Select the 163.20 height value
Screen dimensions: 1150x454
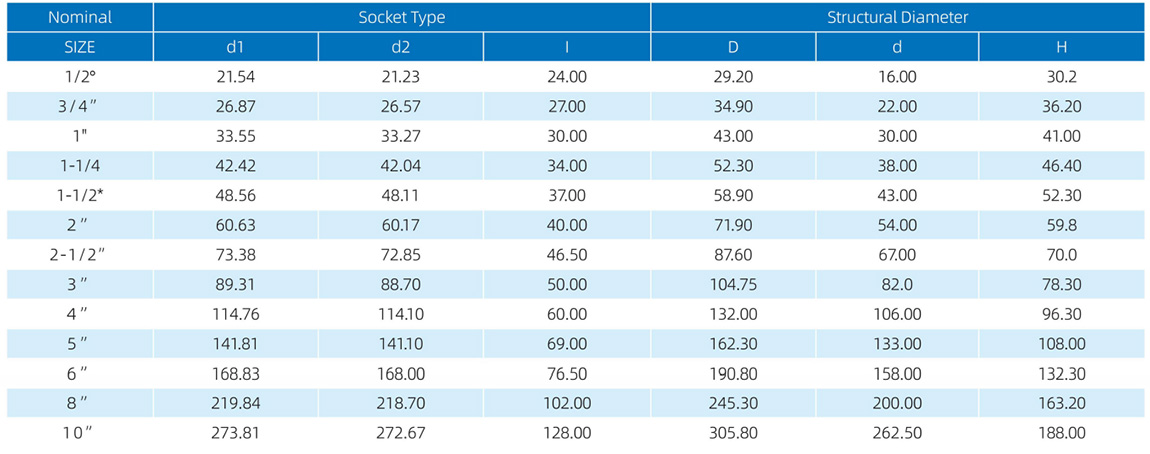(x=1061, y=404)
